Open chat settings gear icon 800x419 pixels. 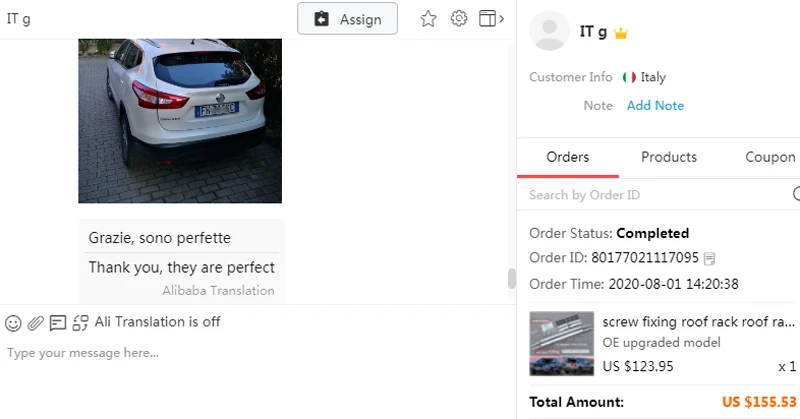coord(459,18)
